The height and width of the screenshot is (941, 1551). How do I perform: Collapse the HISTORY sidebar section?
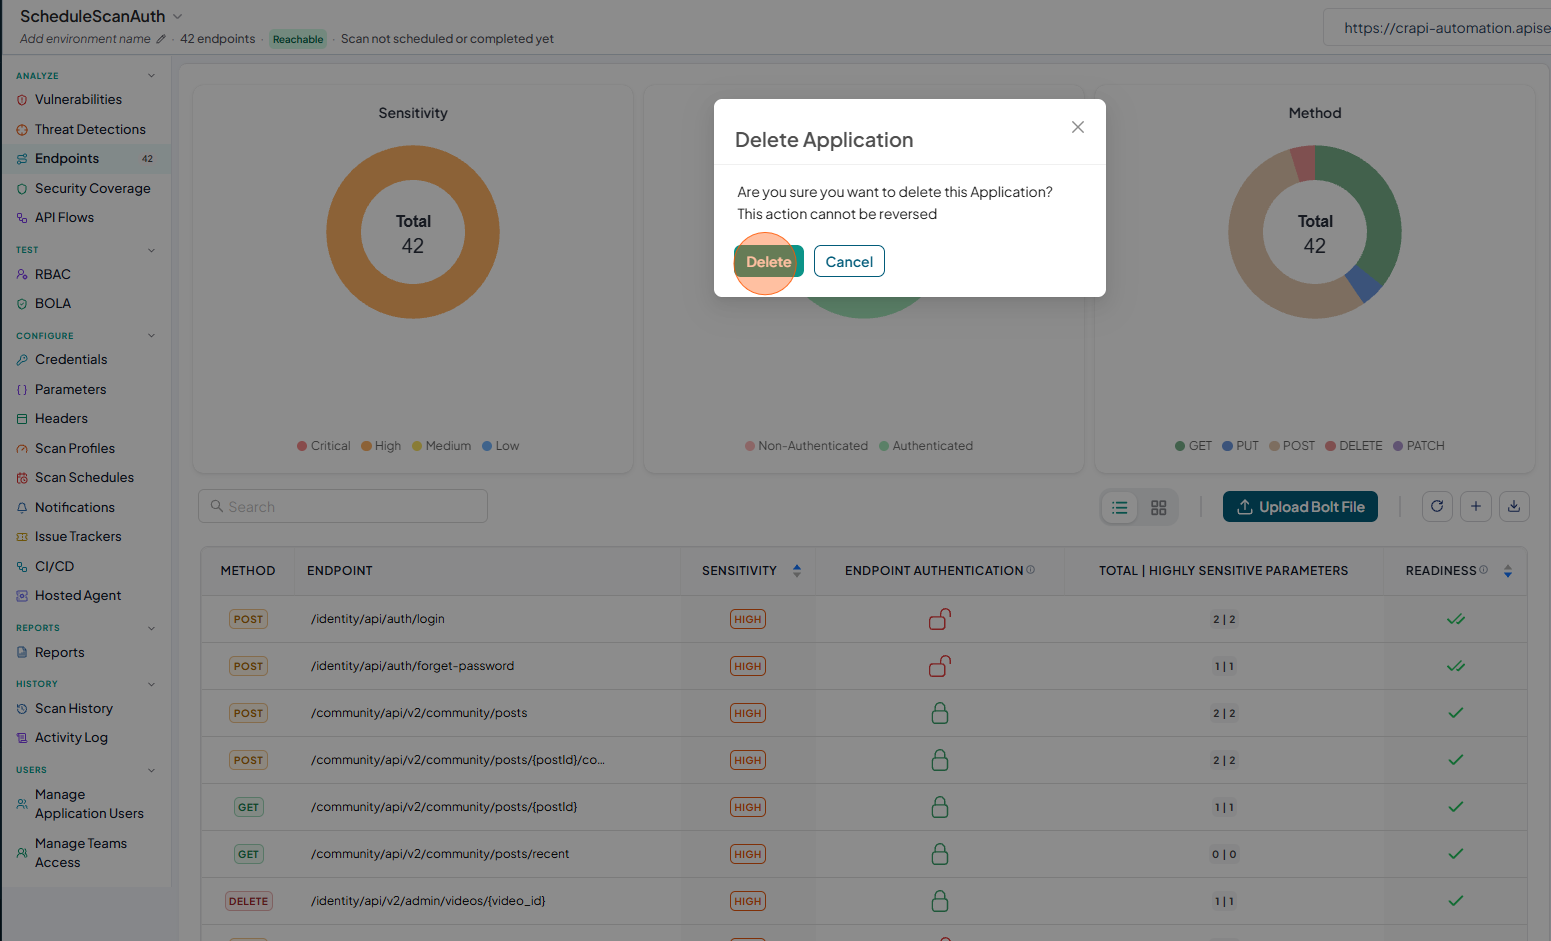click(151, 684)
